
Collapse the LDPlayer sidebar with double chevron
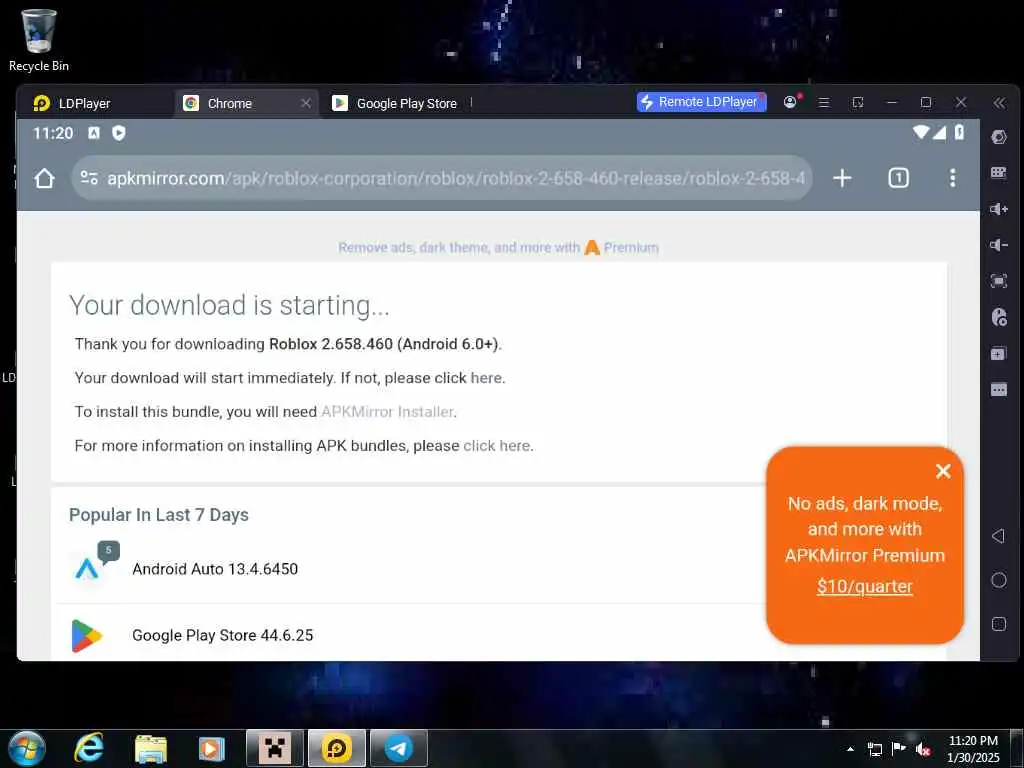999,103
